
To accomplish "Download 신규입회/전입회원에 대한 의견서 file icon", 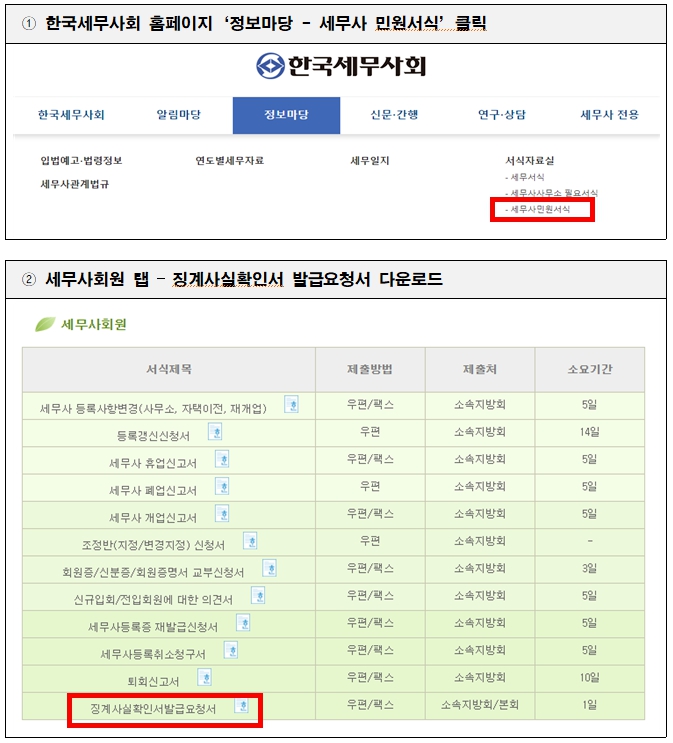I will tap(258, 595).
